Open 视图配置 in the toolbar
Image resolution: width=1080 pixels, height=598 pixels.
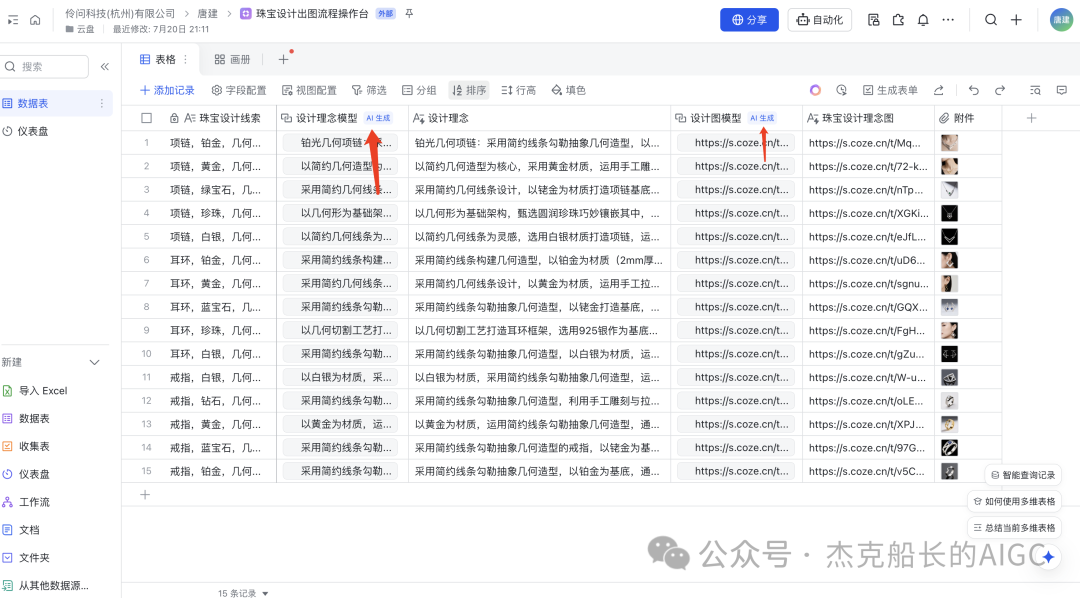pyautogui.click(x=309, y=90)
